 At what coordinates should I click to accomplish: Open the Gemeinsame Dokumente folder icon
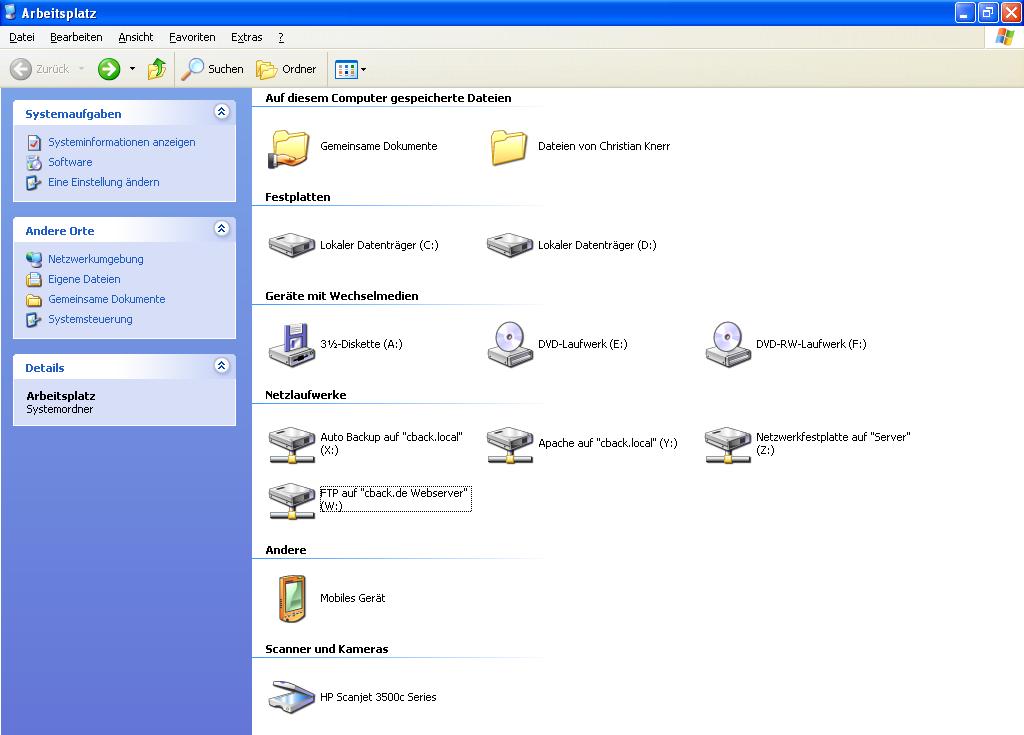[291, 146]
